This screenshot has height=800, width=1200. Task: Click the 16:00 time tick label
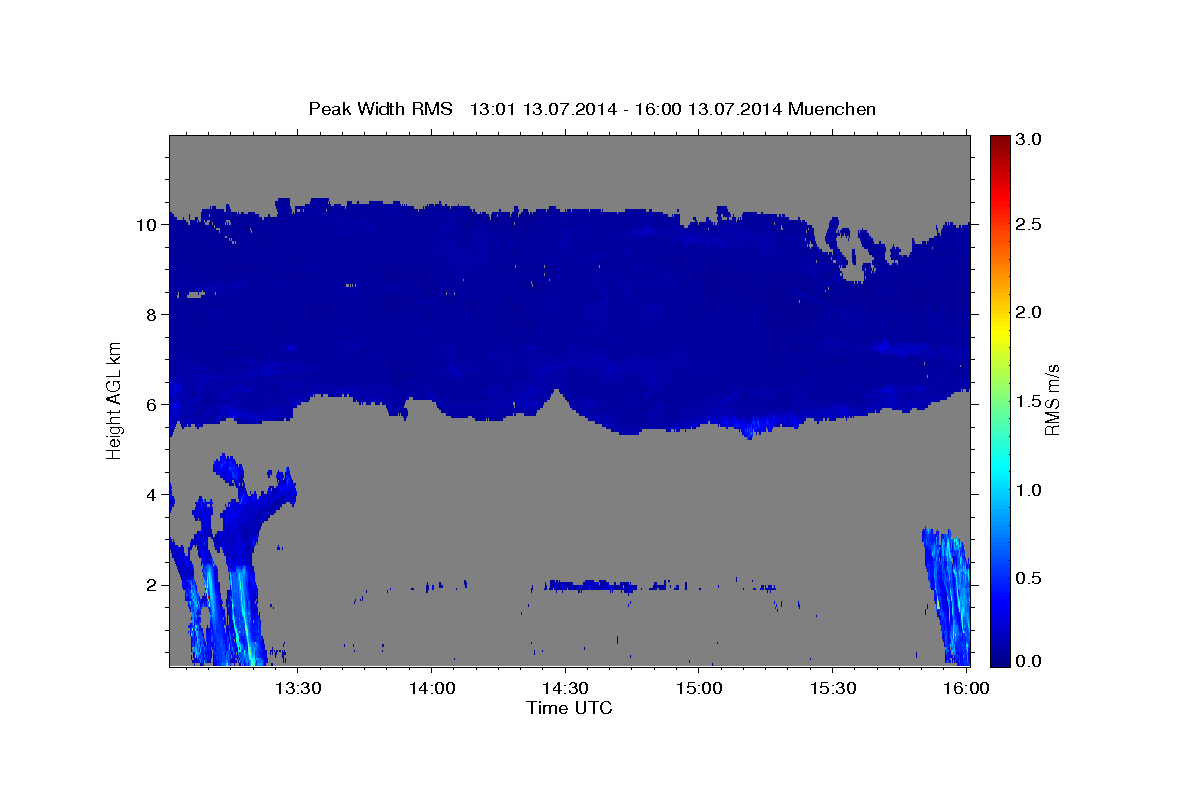(x=965, y=688)
